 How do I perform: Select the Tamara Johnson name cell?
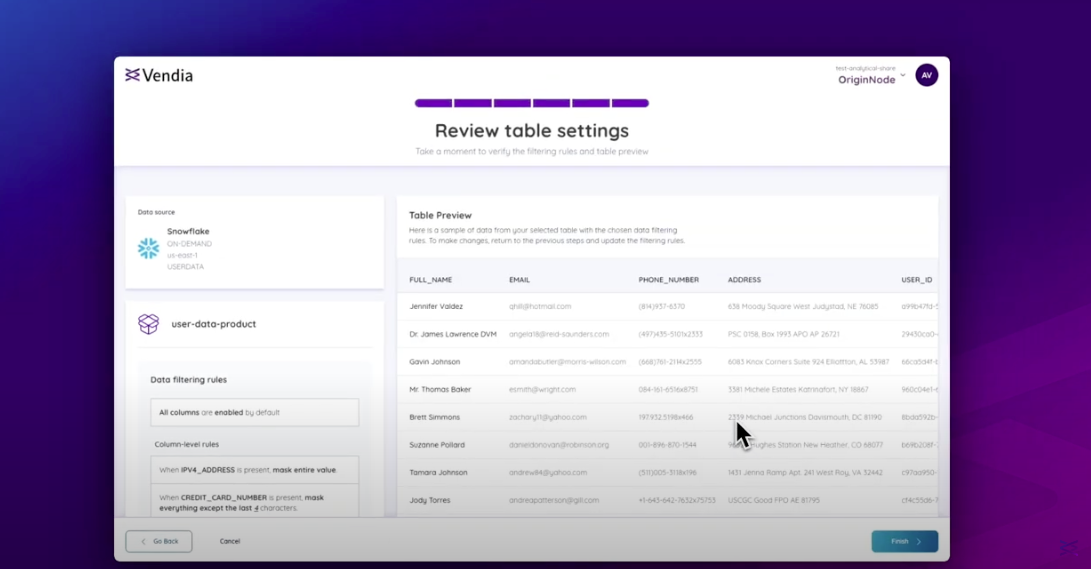438,472
